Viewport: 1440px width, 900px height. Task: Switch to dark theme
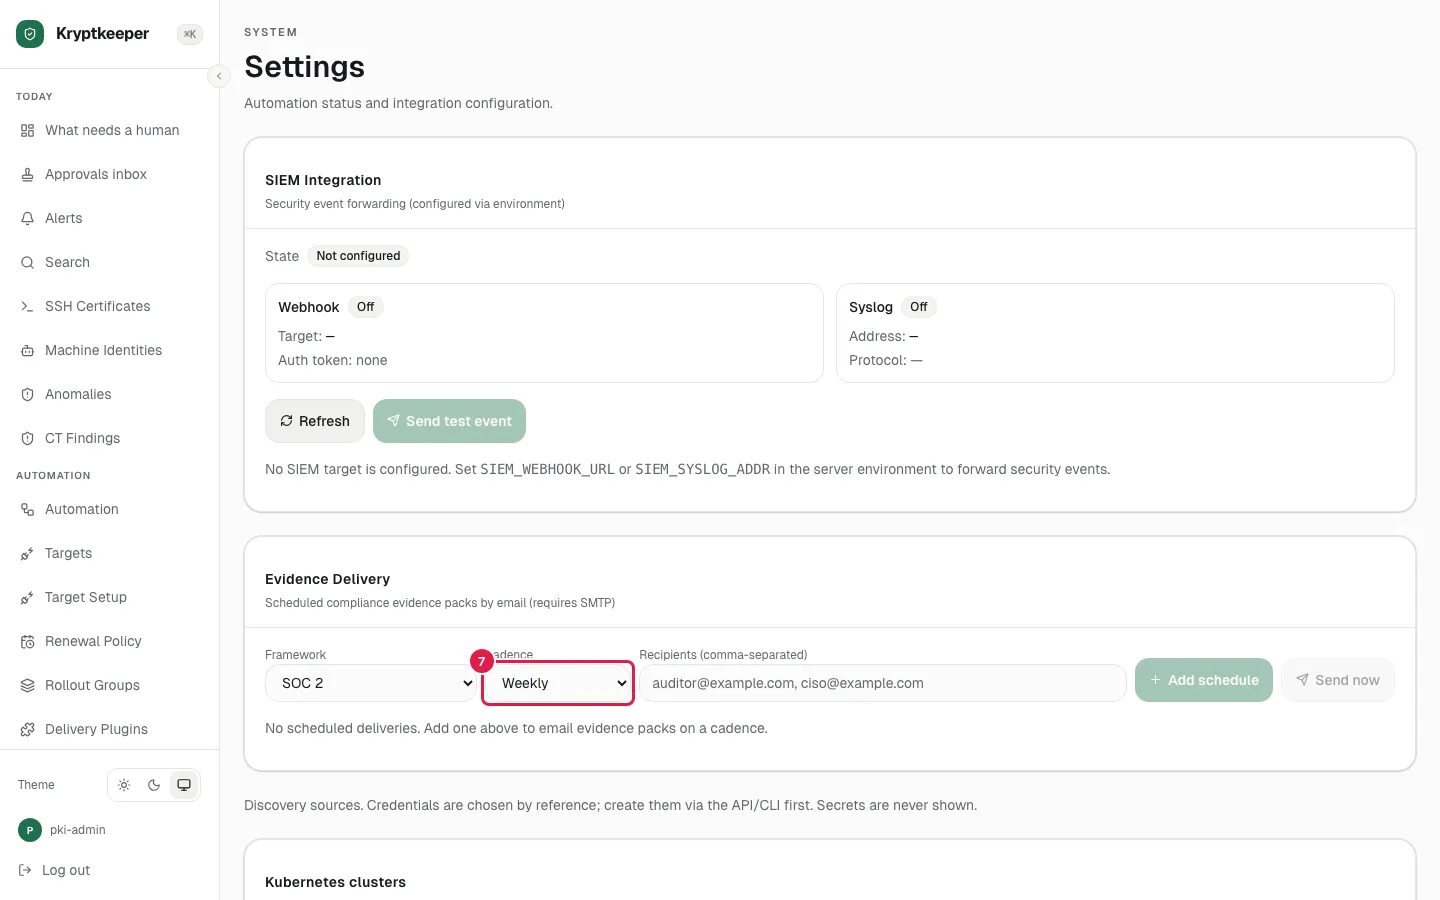click(x=154, y=785)
